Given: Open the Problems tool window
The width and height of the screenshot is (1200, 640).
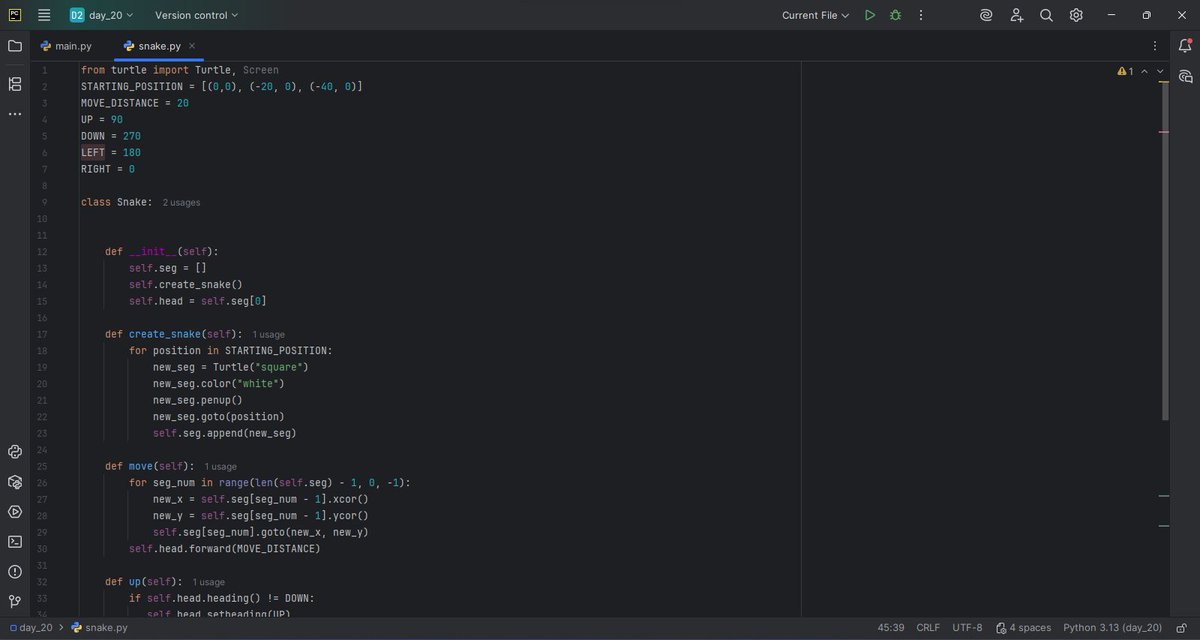Looking at the screenshot, I should pyautogui.click(x=14, y=572).
